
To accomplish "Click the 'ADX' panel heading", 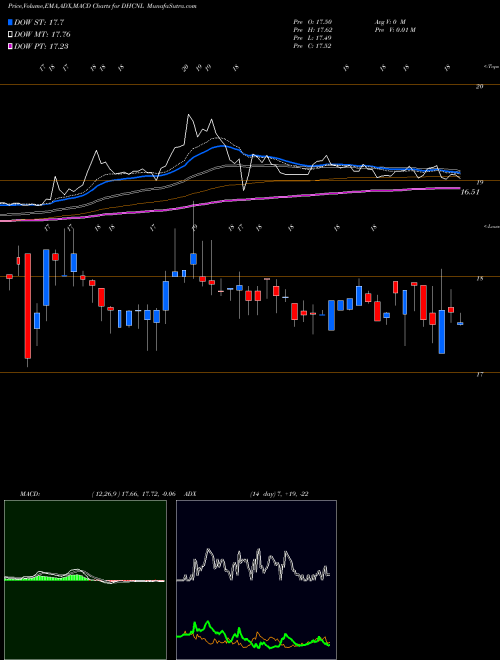I will (x=191, y=494).
